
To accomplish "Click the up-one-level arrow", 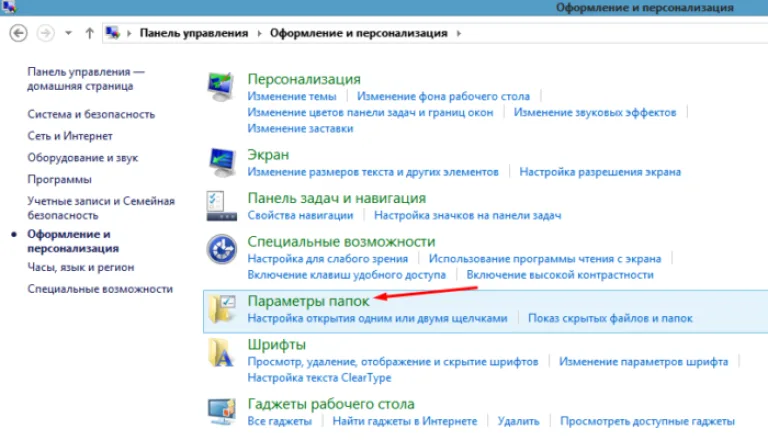I will click(89, 33).
